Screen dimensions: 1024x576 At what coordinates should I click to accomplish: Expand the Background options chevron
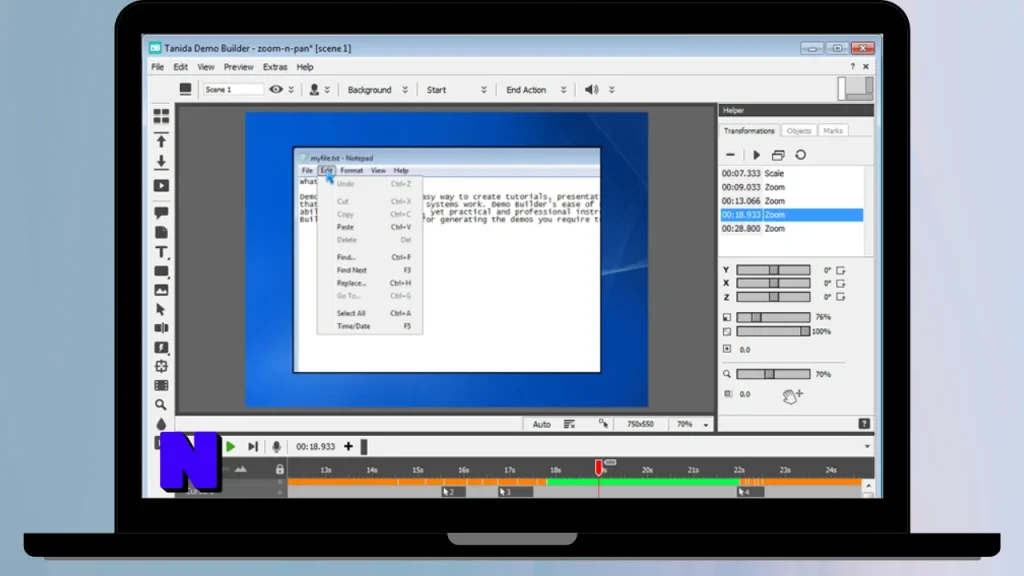point(405,89)
